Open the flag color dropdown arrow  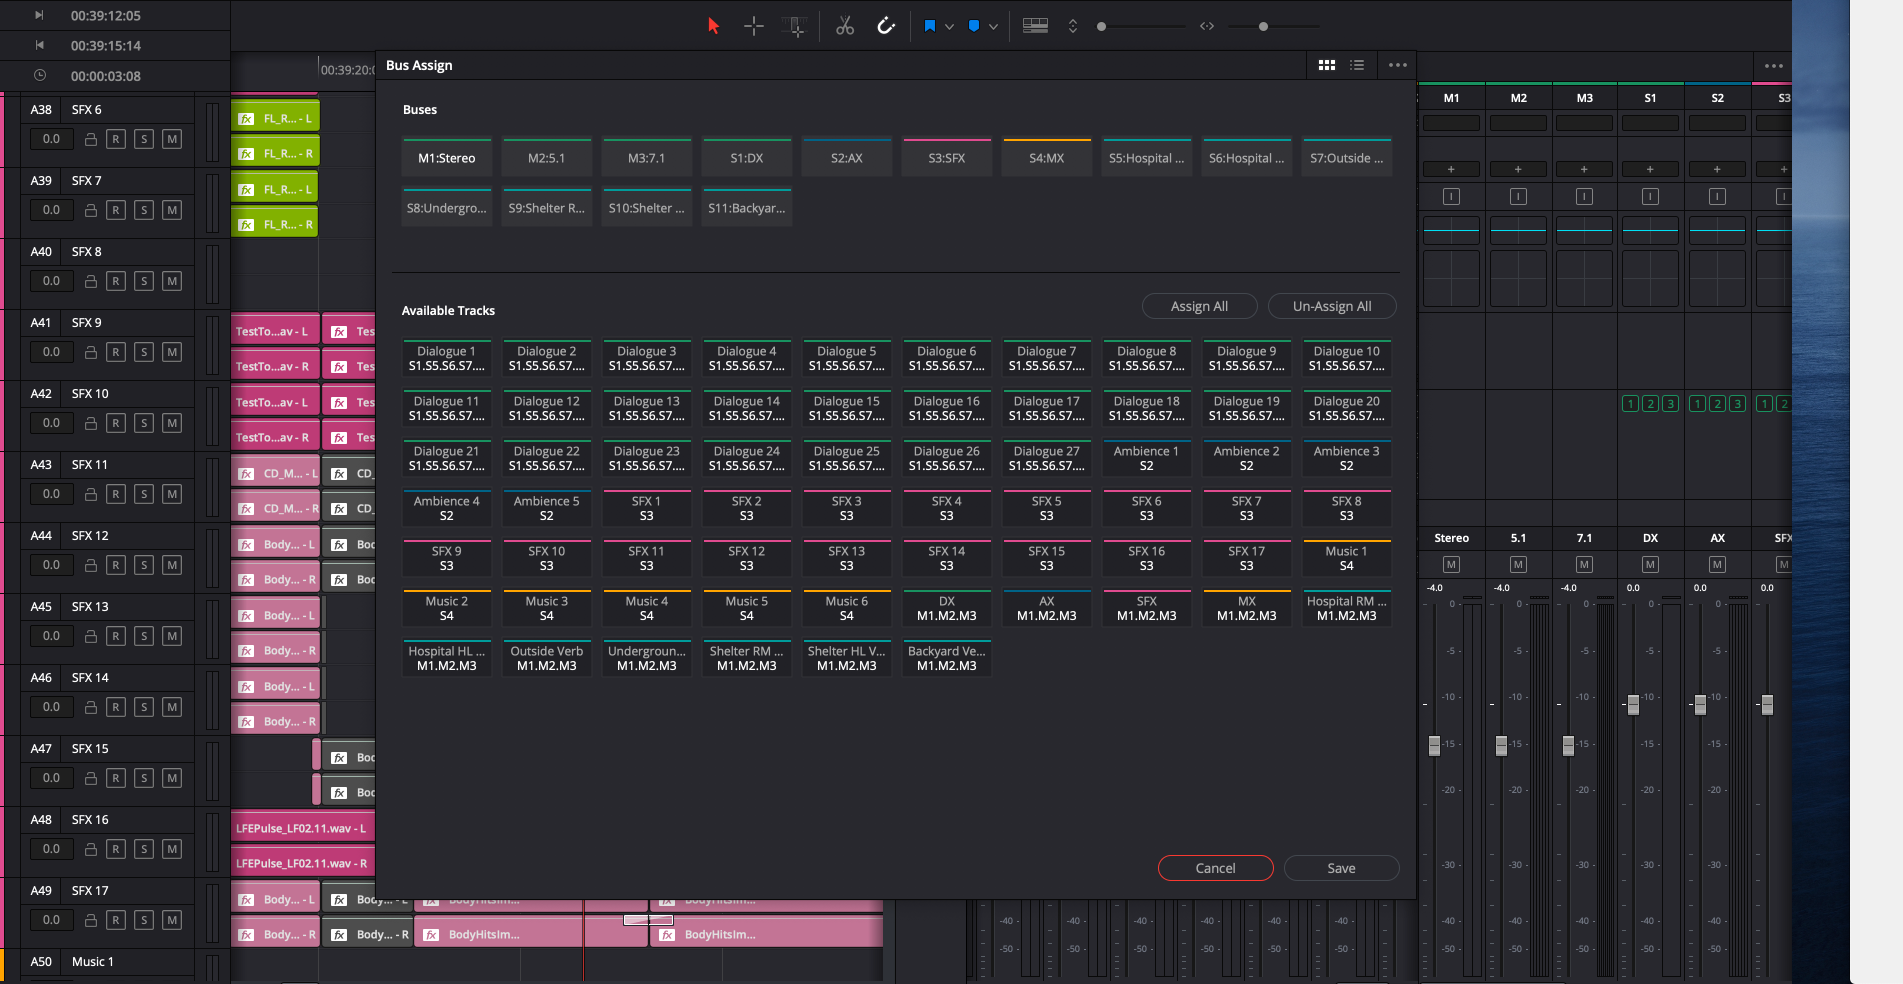coord(949,27)
